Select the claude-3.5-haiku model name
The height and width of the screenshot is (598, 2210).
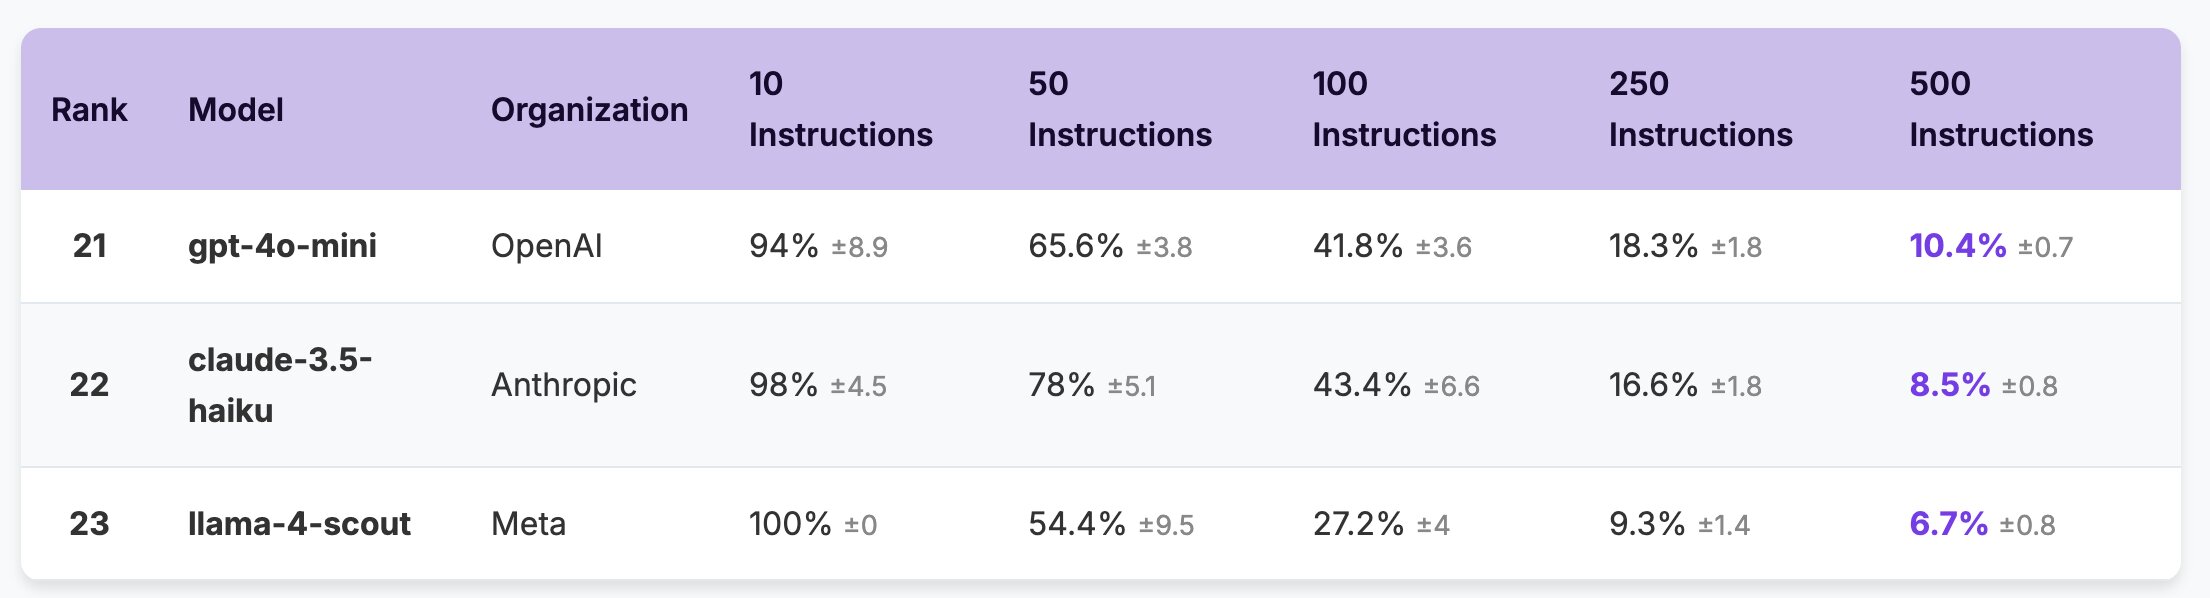279,385
